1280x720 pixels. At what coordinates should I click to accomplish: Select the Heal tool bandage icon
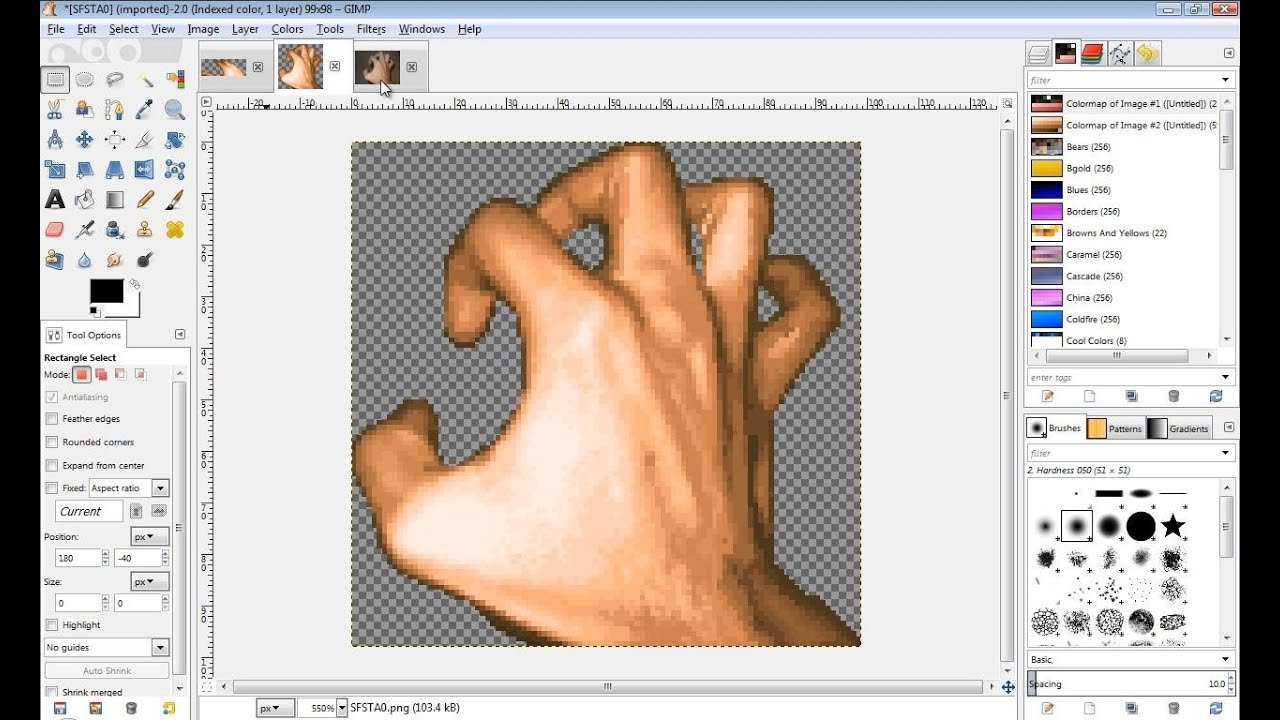175,230
